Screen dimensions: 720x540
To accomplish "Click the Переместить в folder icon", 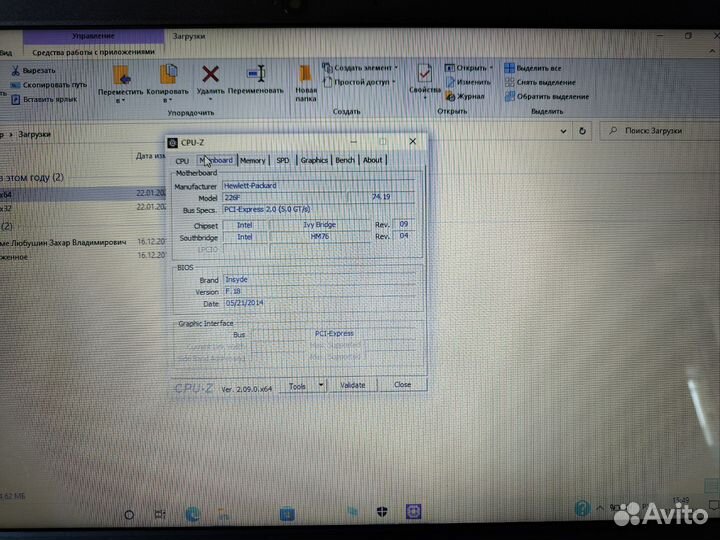I will [121, 75].
